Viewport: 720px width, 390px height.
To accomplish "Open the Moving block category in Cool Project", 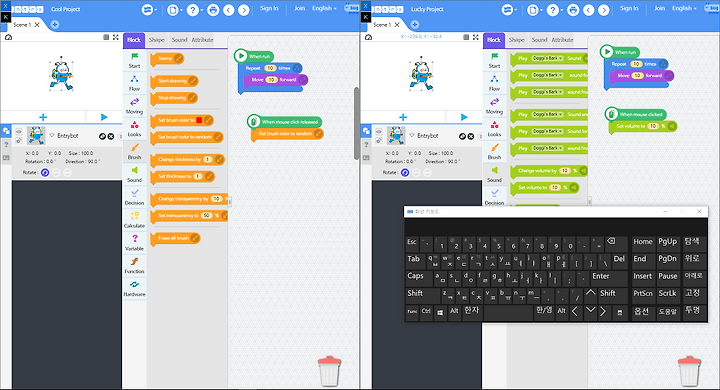I will coord(135,106).
